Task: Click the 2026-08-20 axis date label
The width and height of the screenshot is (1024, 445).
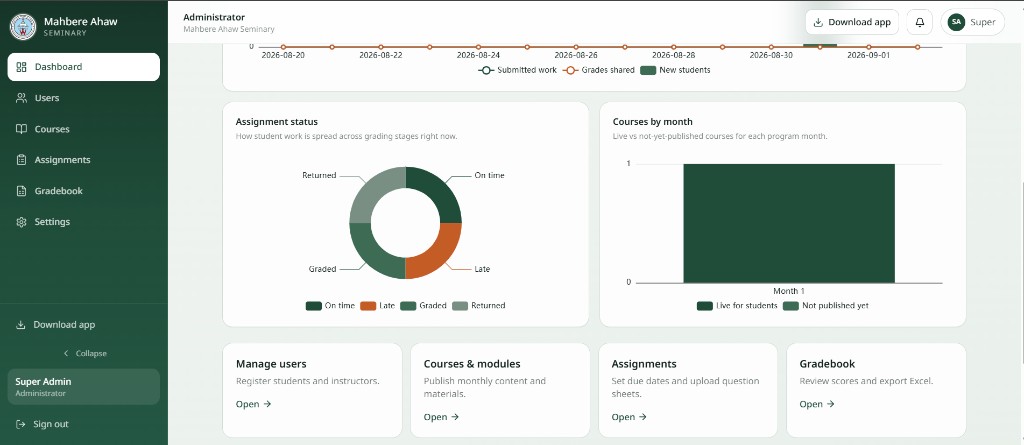Action: click(x=283, y=56)
